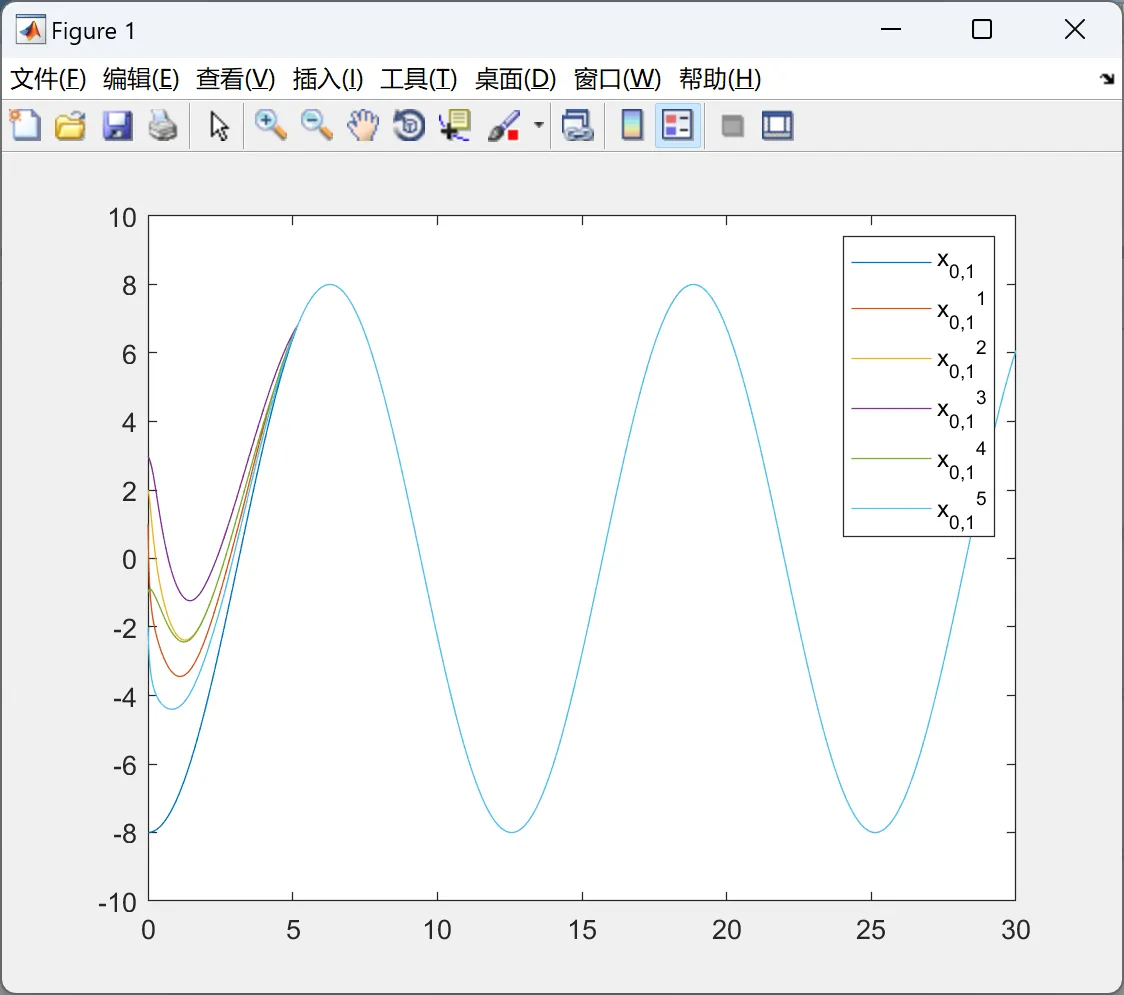The image size is (1124, 995).
Task: Toggle the Insert Colorbar button
Action: coord(632,126)
